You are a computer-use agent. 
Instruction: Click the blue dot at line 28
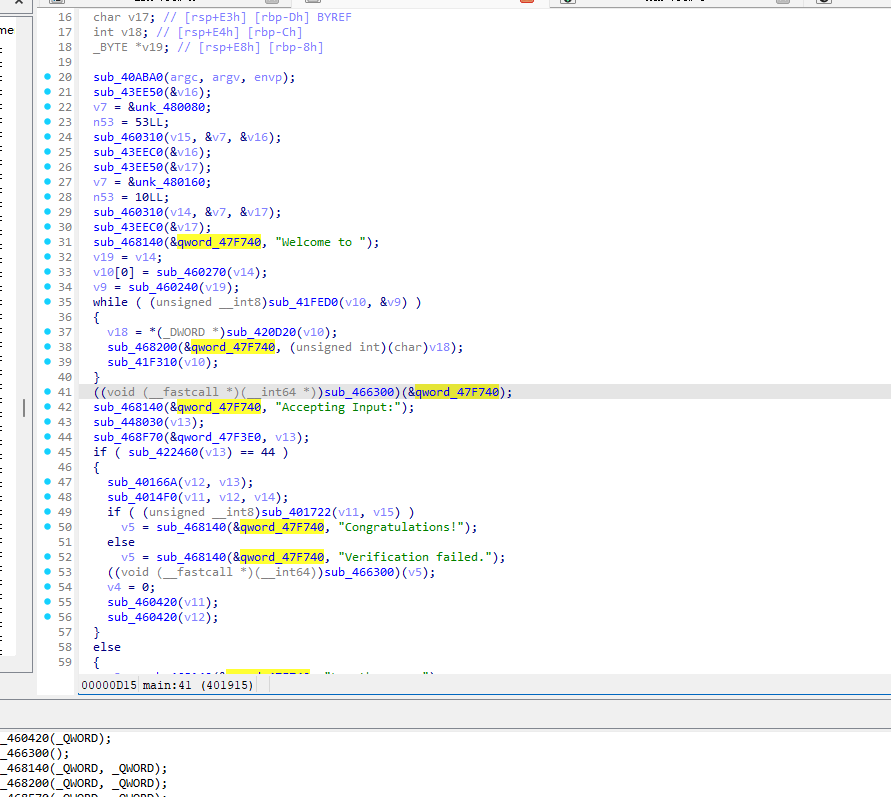(x=47, y=197)
